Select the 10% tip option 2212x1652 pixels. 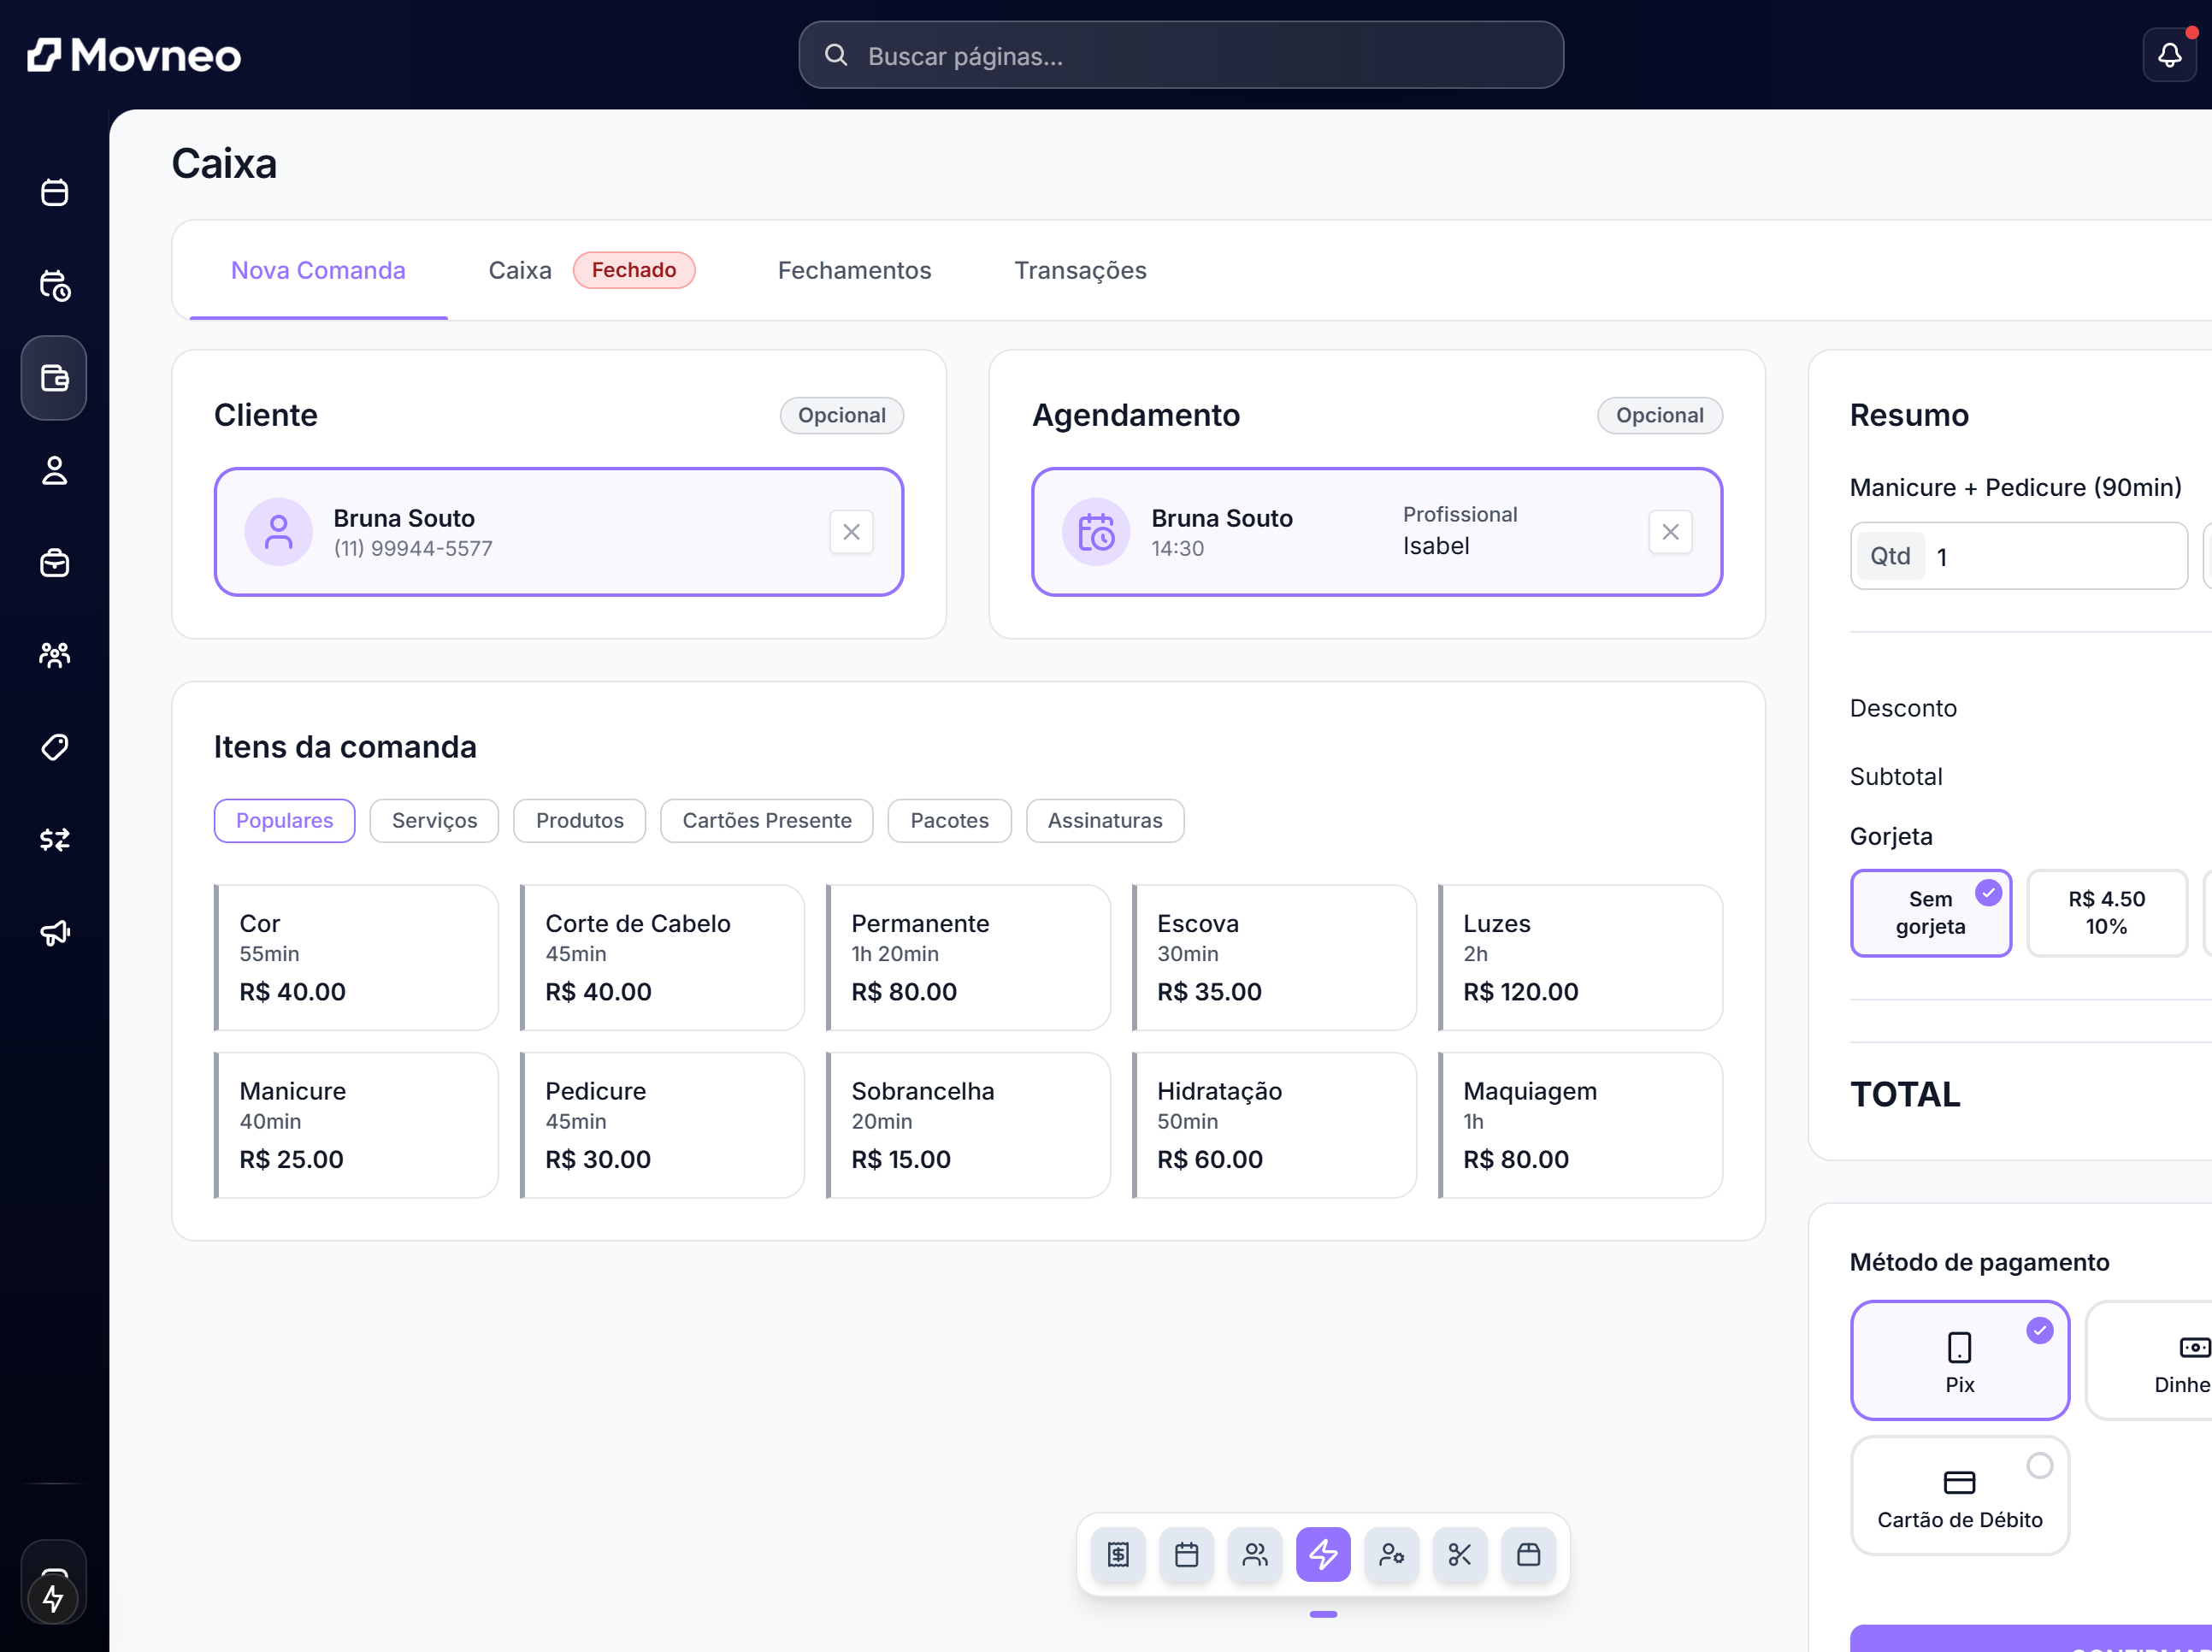(2106, 912)
